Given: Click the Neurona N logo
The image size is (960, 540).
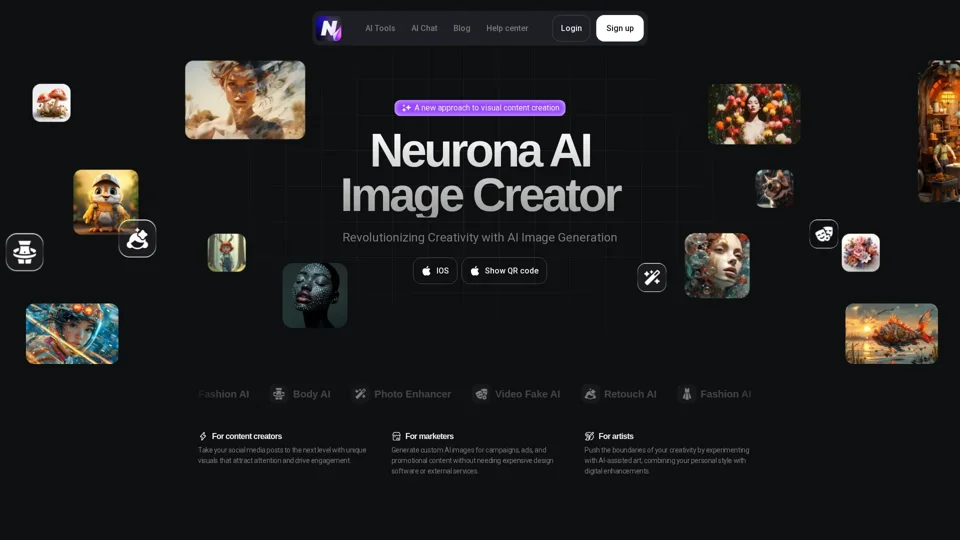Looking at the screenshot, I should 329,28.
